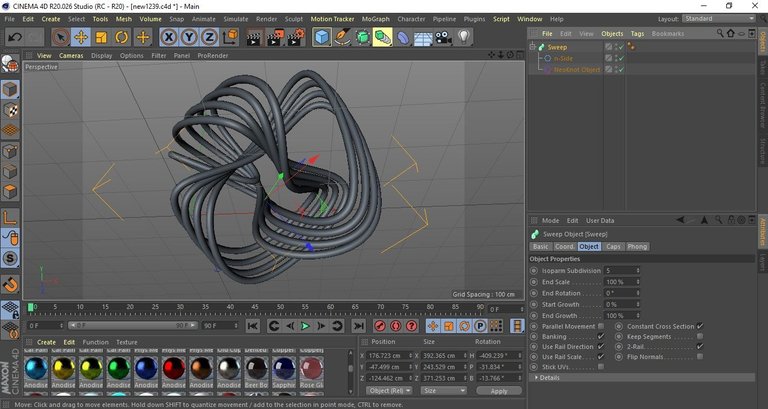The width and height of the screenshot is (768, 409).
Task: Activate the Move tool in top toolbar
Action: [x=81, y=37]
